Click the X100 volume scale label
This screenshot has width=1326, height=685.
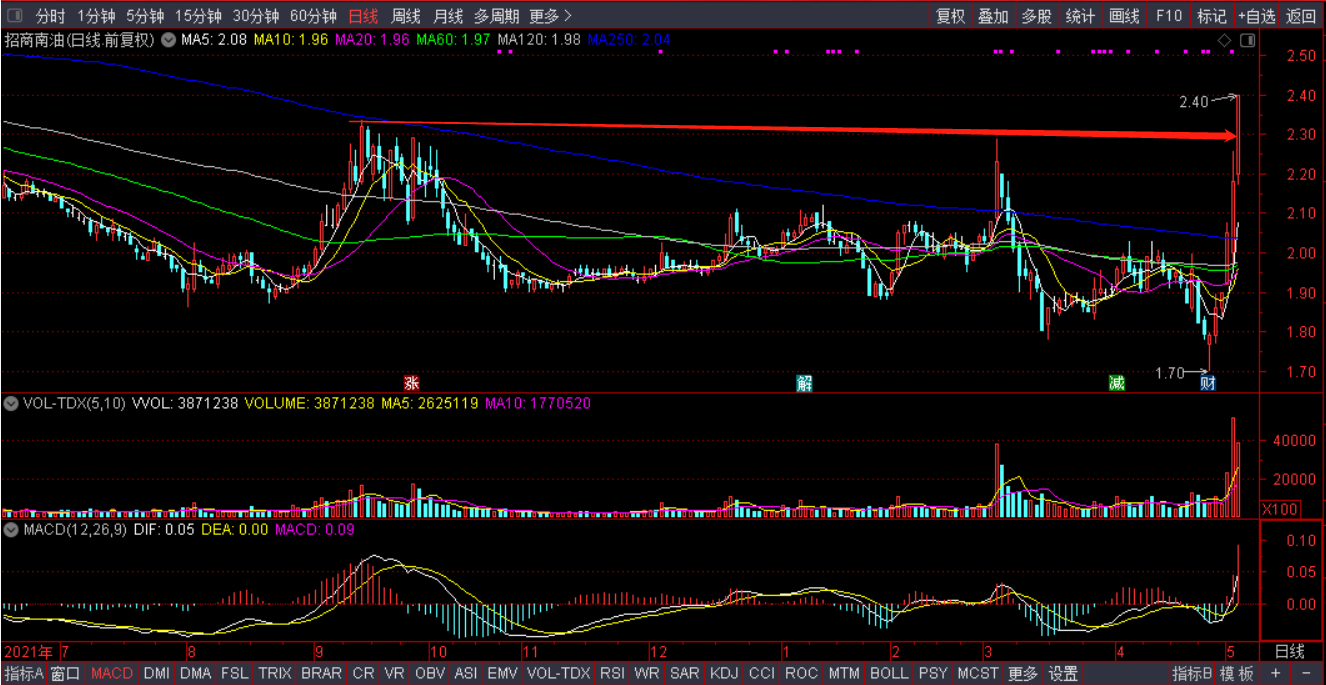pyautogui.click(x=1280, y=509)
